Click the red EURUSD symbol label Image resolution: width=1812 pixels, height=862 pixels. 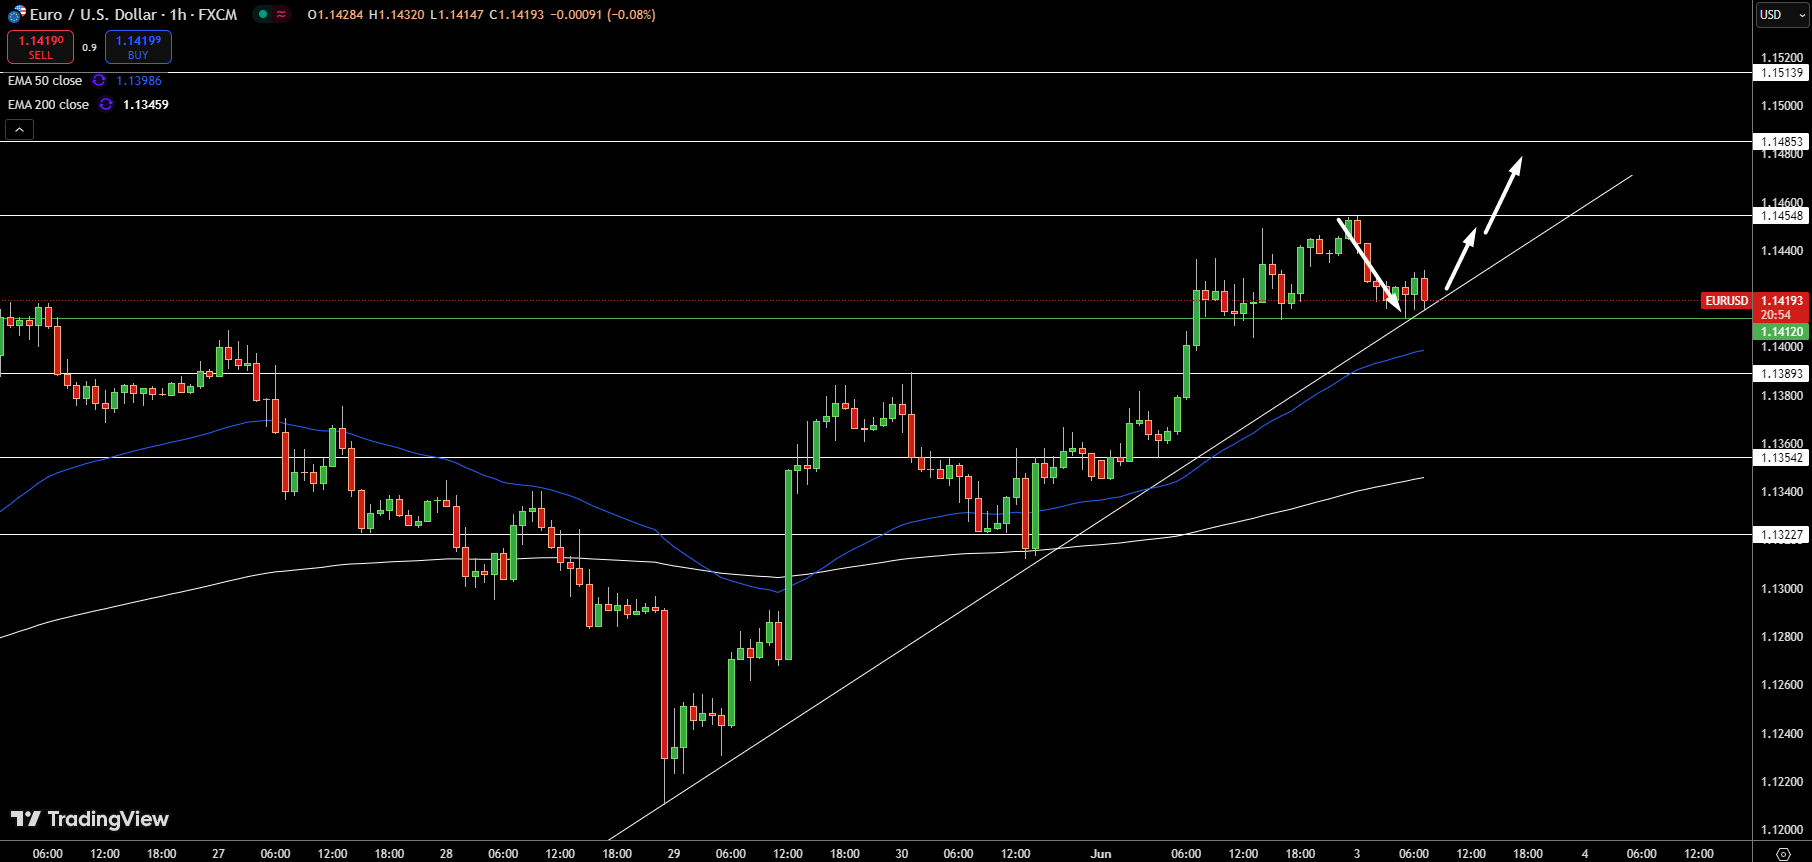click(x=1727, y=300)
